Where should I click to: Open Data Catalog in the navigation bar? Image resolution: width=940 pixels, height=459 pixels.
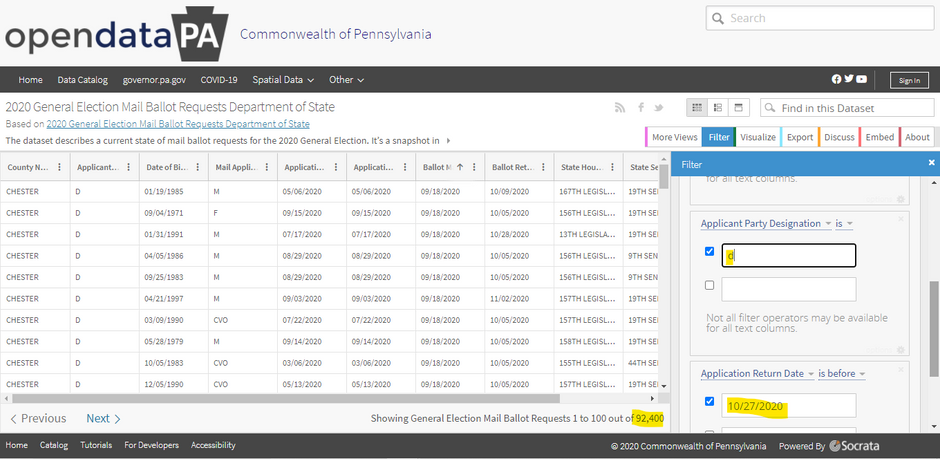click(83, 80)
